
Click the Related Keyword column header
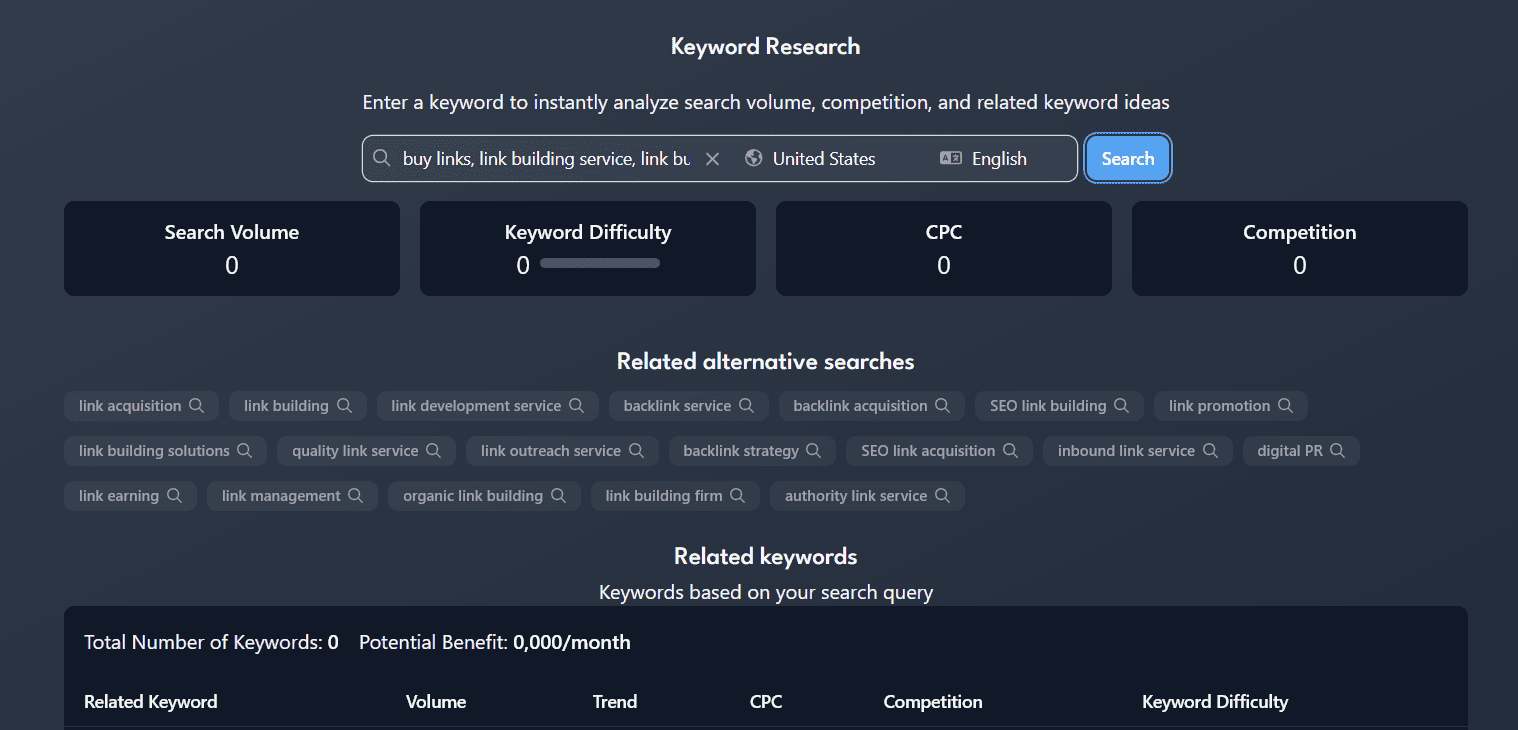coord(150,701)
